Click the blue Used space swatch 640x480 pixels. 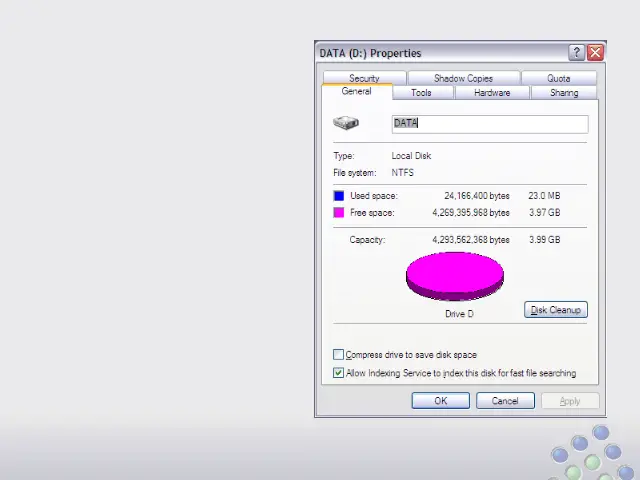click(339, 196)
